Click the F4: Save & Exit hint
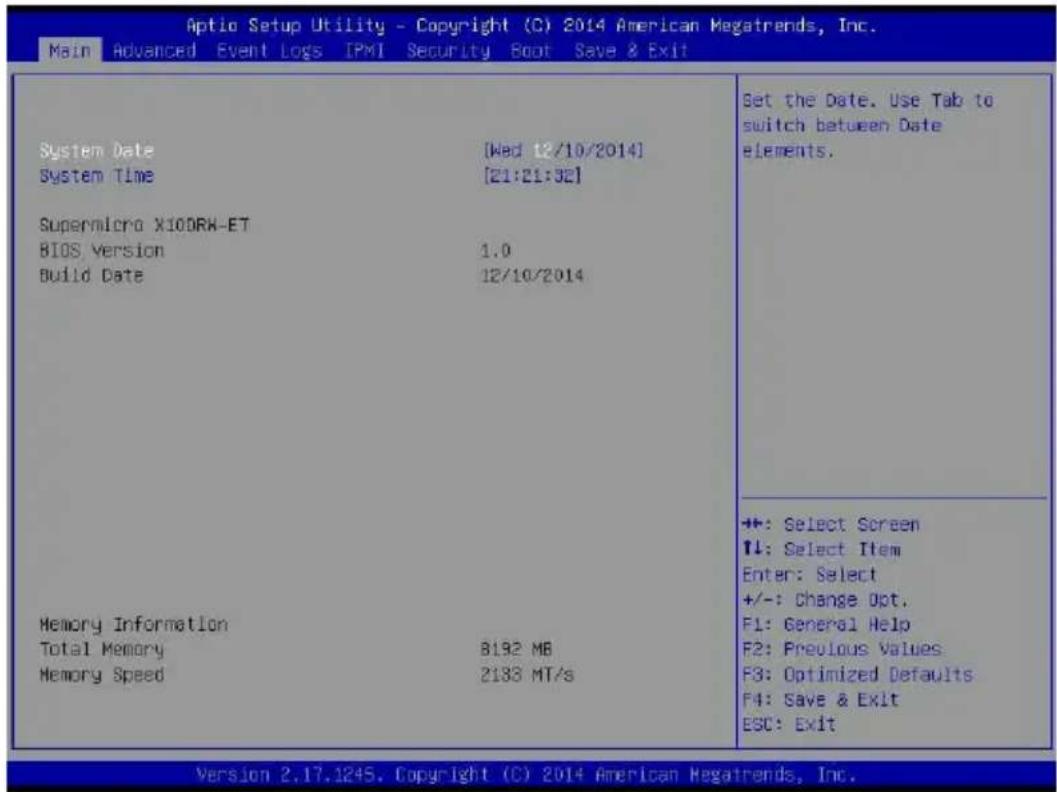The height and width of the screenshot is (792, 1057). pyautogui.click(x=820, y=700)
